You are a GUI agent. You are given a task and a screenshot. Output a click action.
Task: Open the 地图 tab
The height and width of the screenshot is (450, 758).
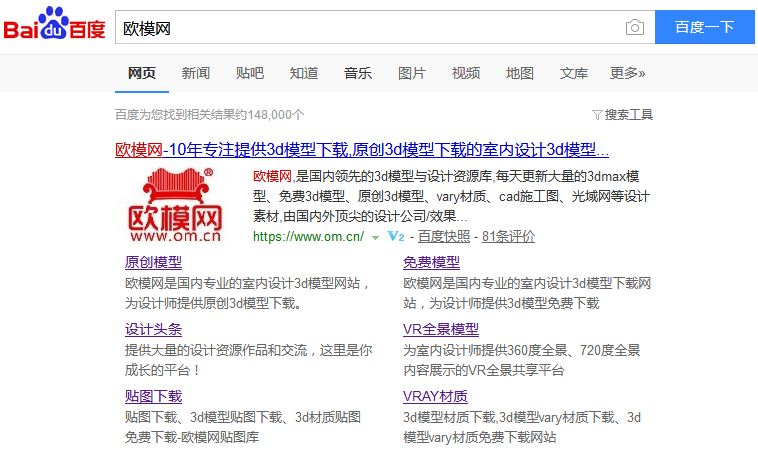520,73
